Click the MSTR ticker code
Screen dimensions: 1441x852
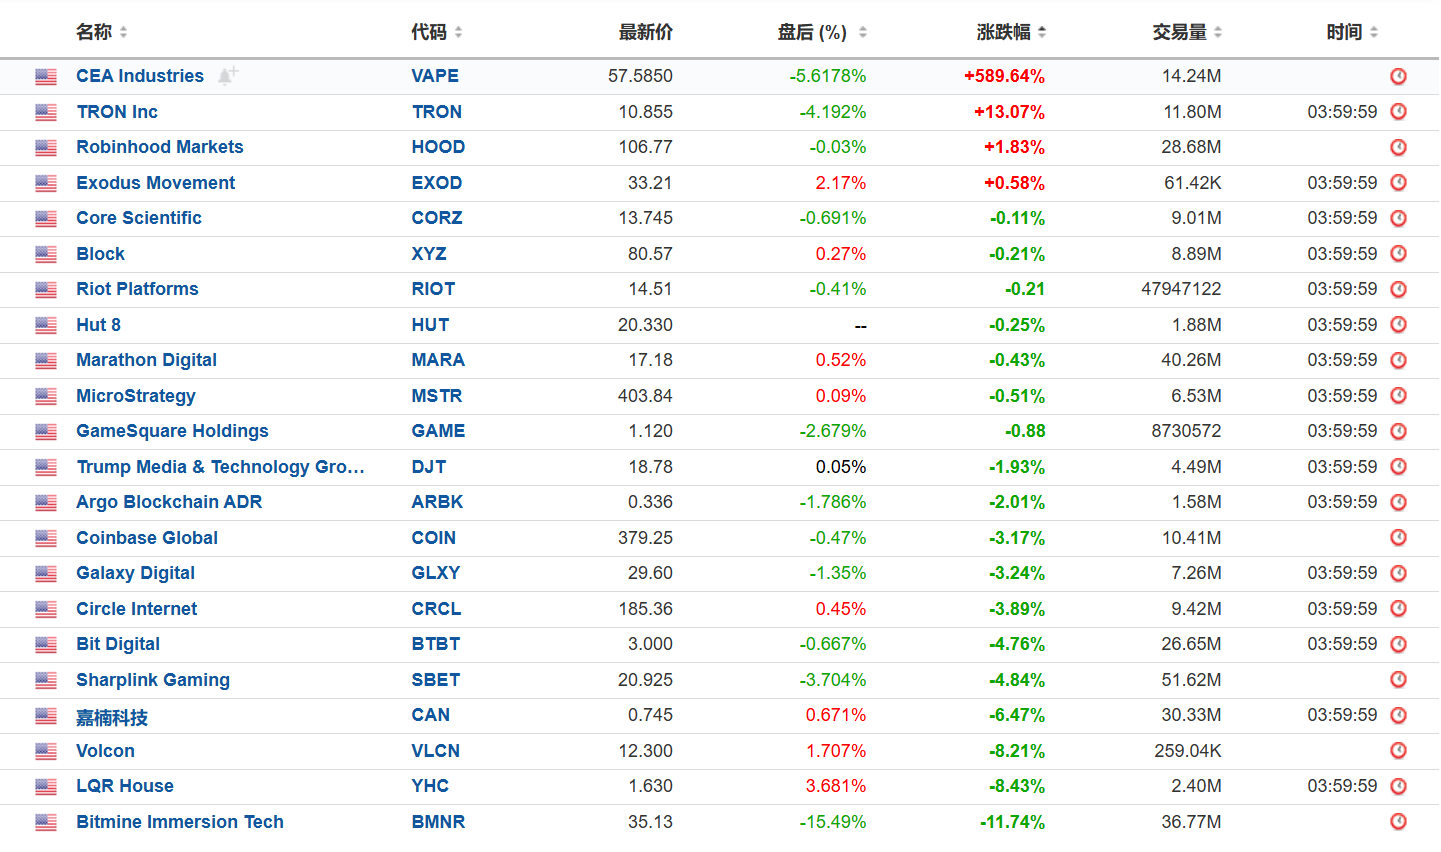(x=437, y=396)
